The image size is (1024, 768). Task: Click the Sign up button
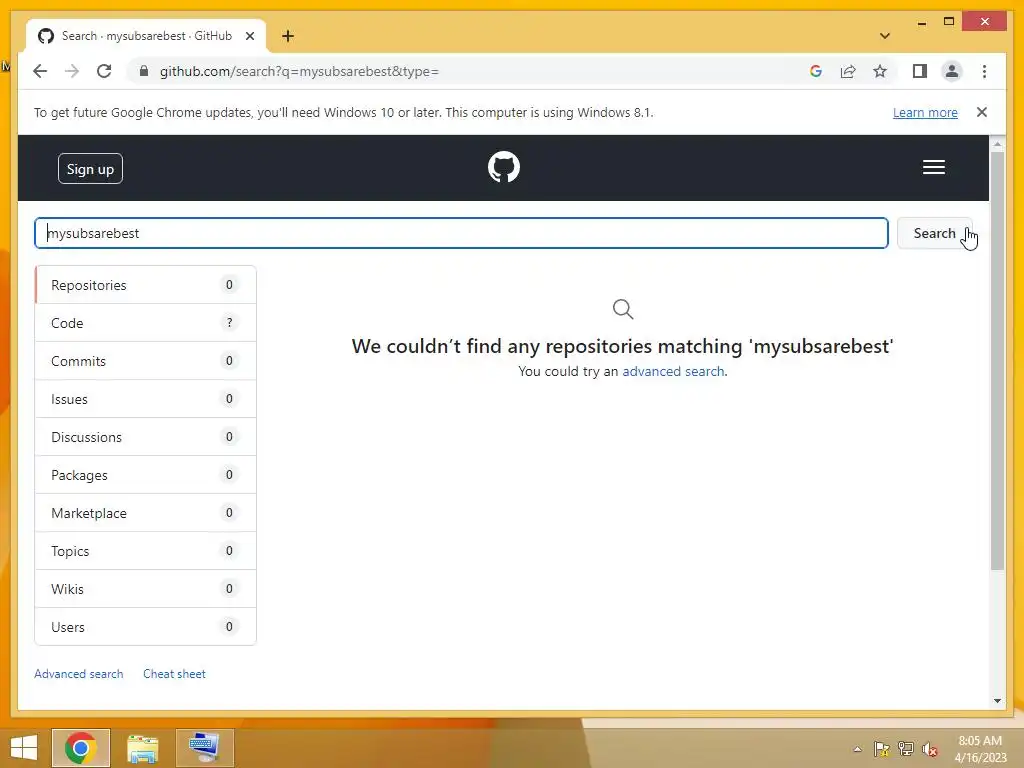pyautogui.click(x=90, y=168)
